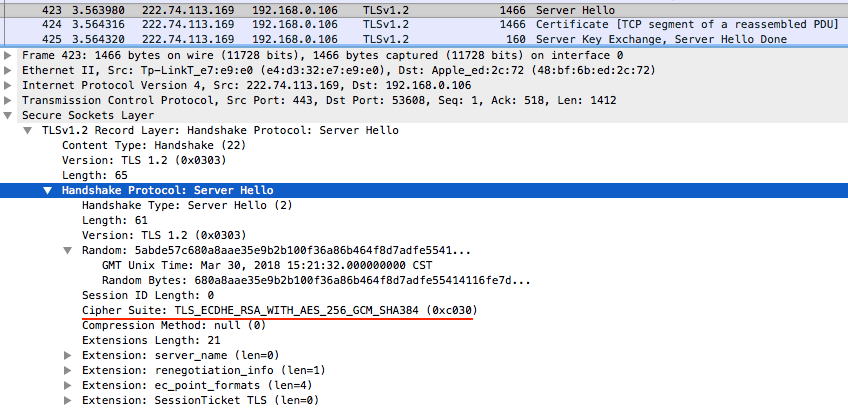848x408 pixels.
Task: Expand Transmission Control Protocol section
Action: click(x=8, y=101)
